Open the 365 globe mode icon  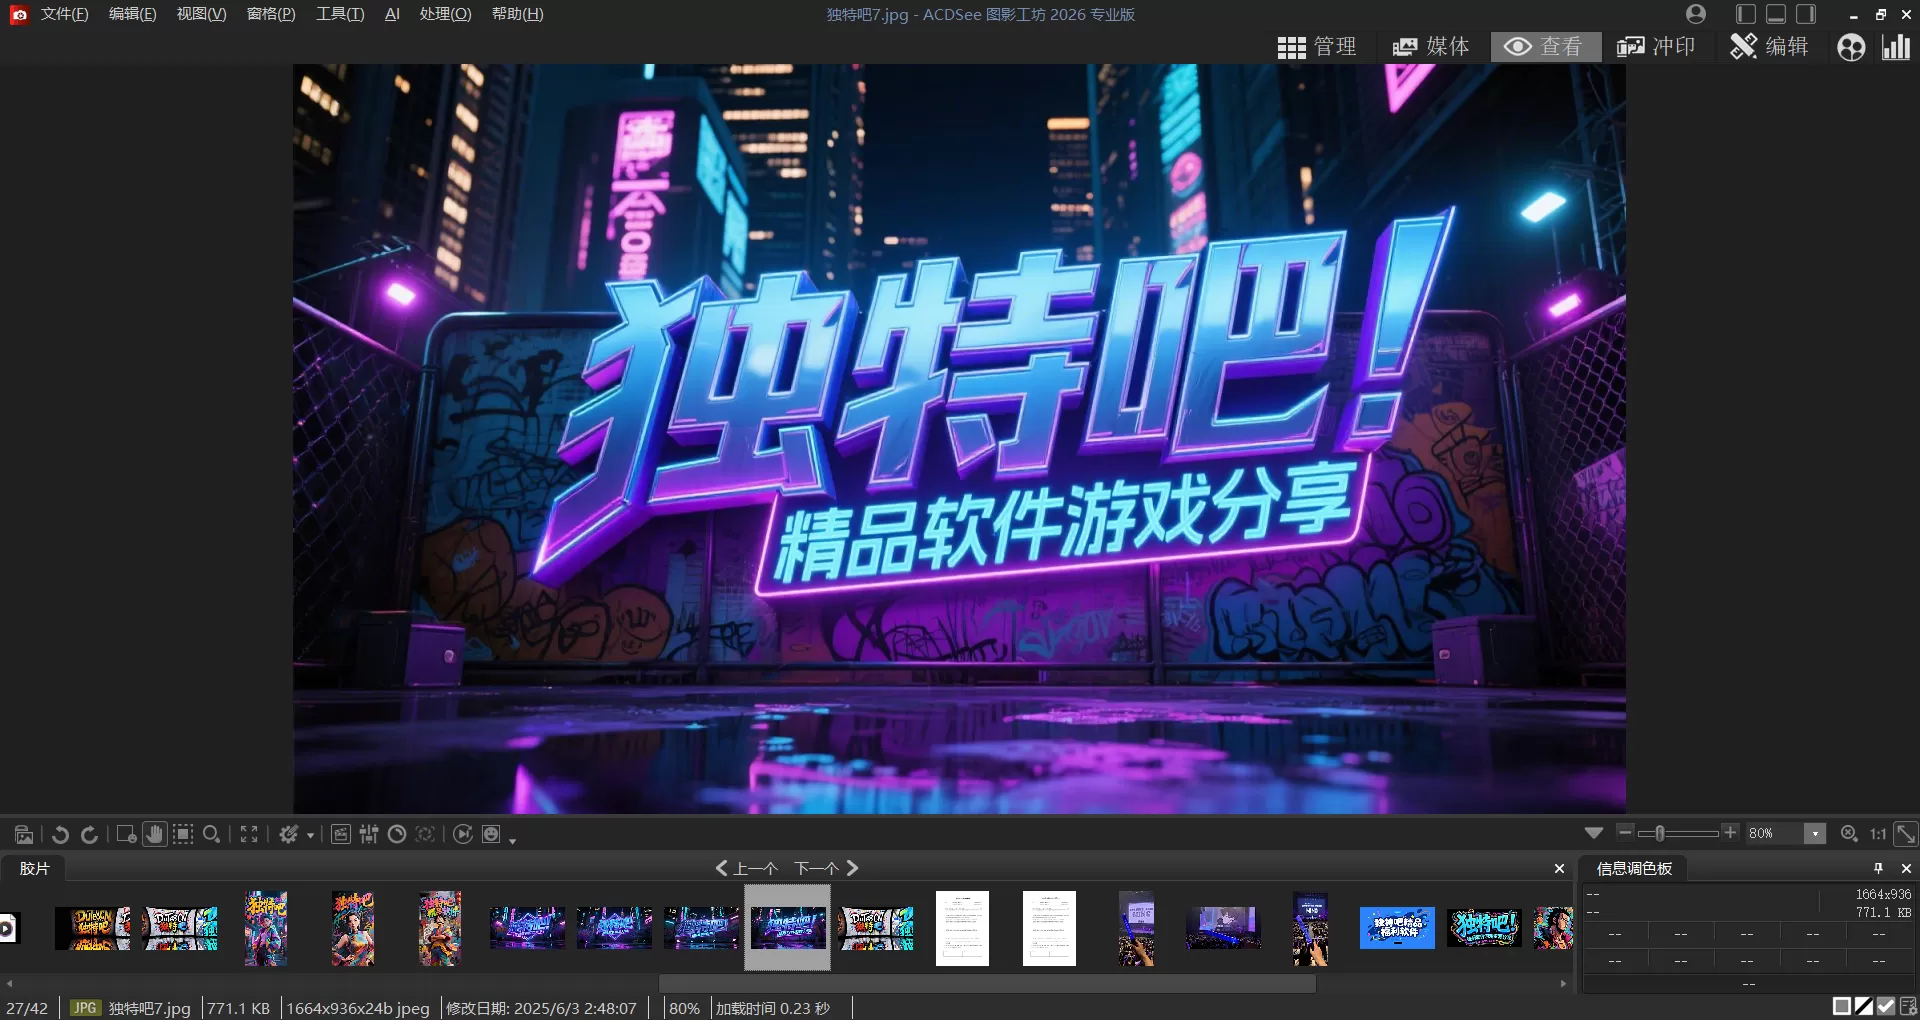coord(1851,47)
